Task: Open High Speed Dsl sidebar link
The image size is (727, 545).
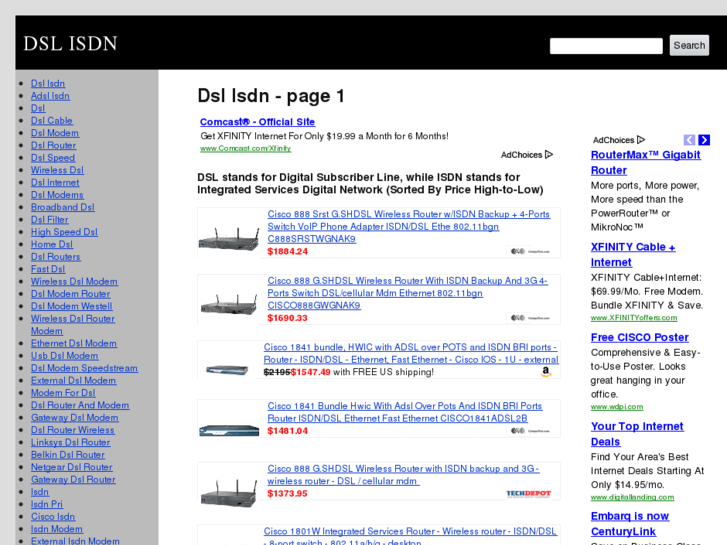Action: point(64,232)
